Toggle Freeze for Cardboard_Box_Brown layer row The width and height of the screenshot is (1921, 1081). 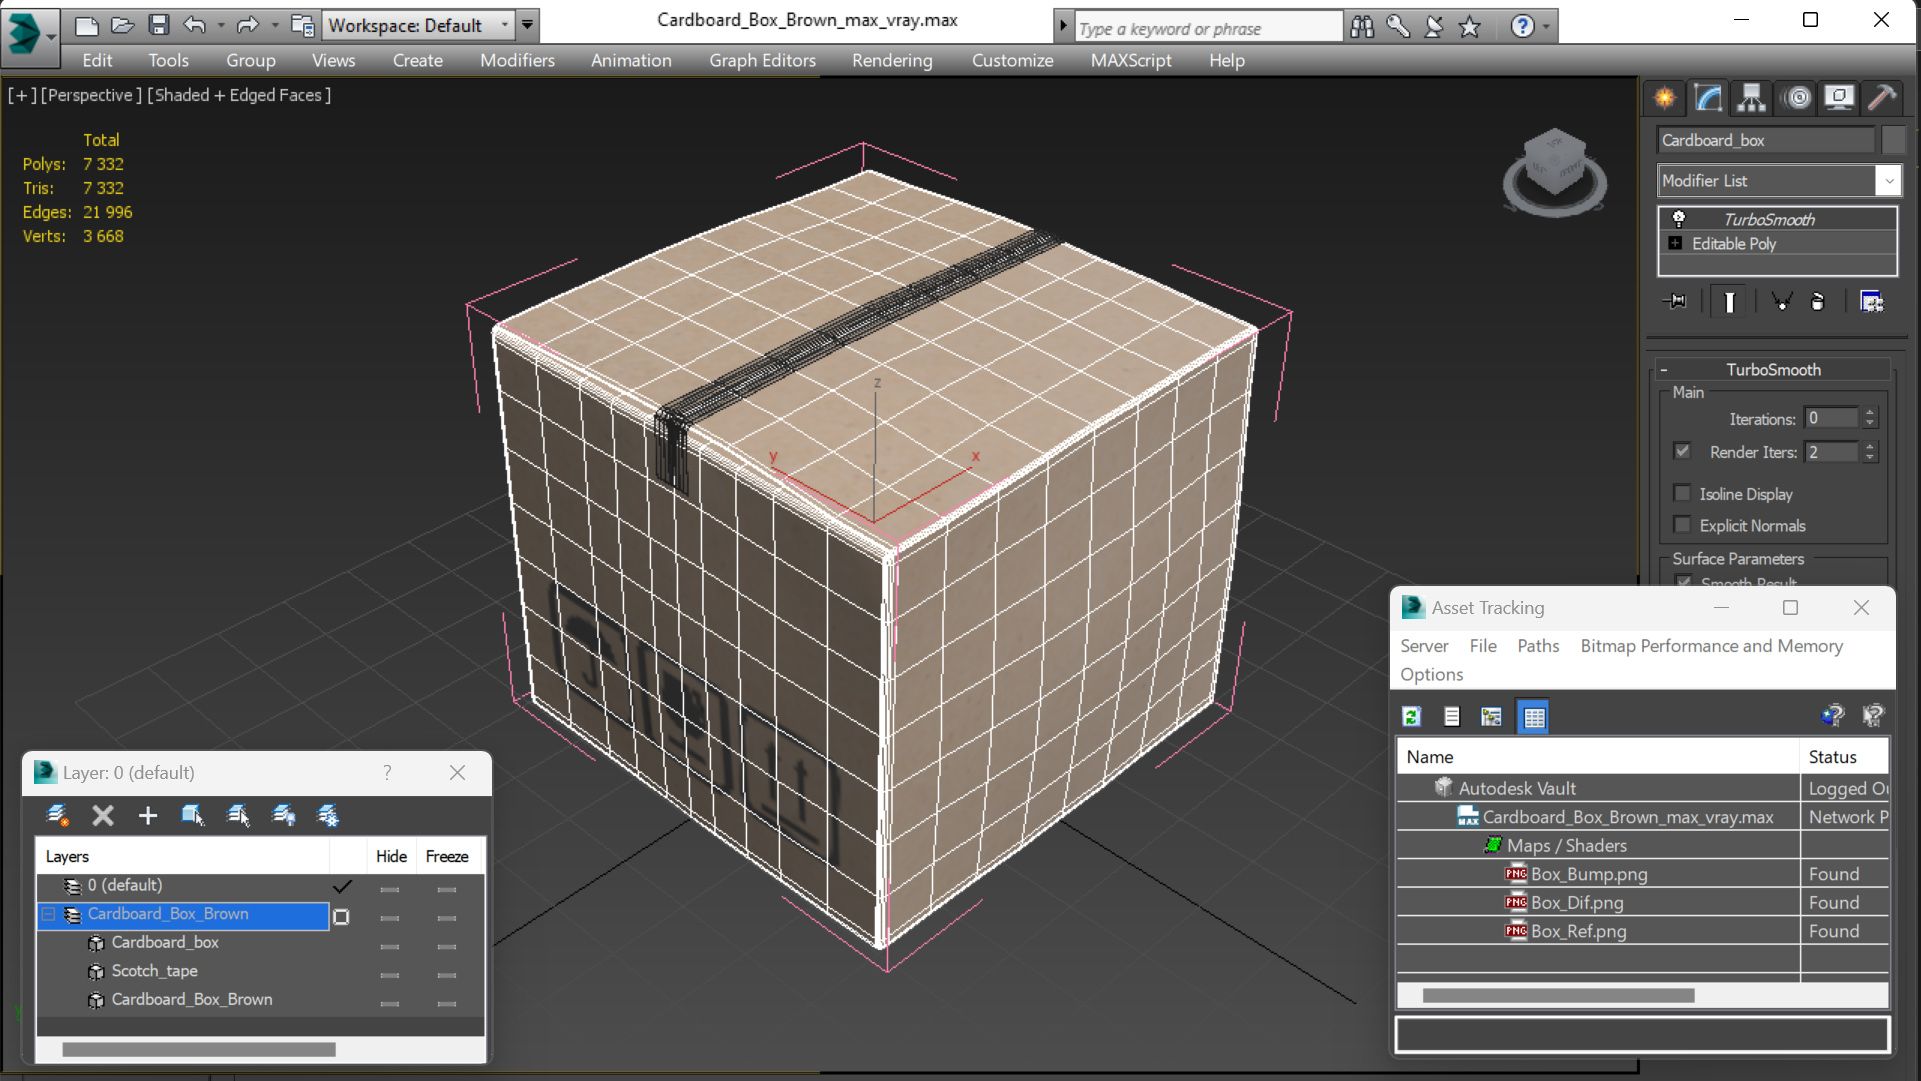(x=447, y=916)
